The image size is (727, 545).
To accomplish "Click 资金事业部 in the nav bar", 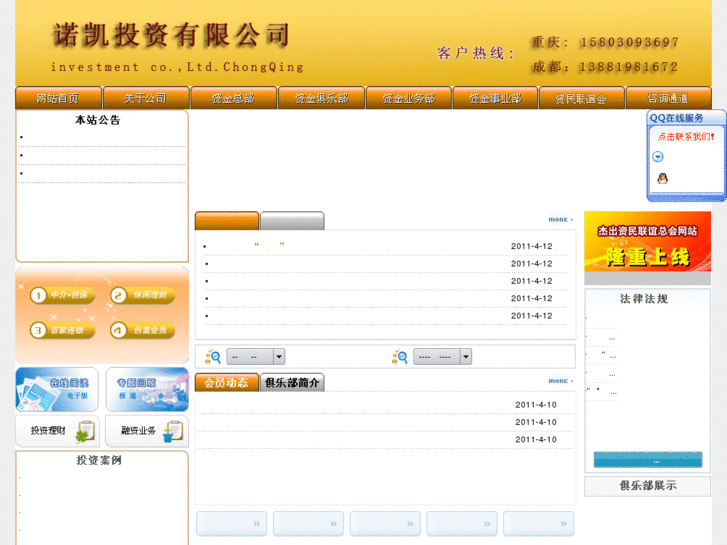I will click(495, 98).
